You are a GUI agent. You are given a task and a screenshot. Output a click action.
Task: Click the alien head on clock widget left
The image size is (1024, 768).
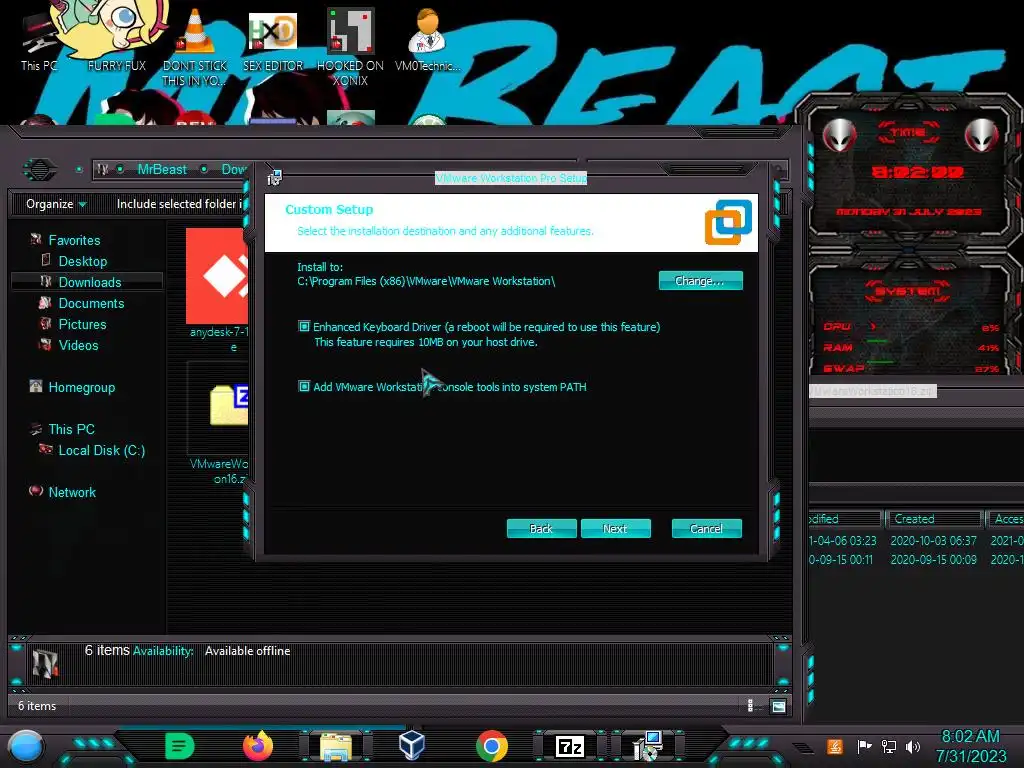[839, 135]
